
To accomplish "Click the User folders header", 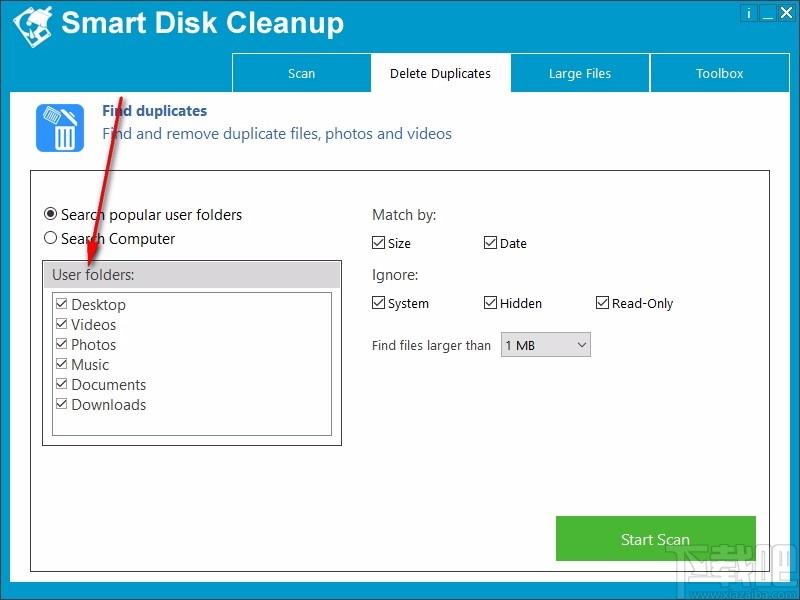I will coord(192,275).
